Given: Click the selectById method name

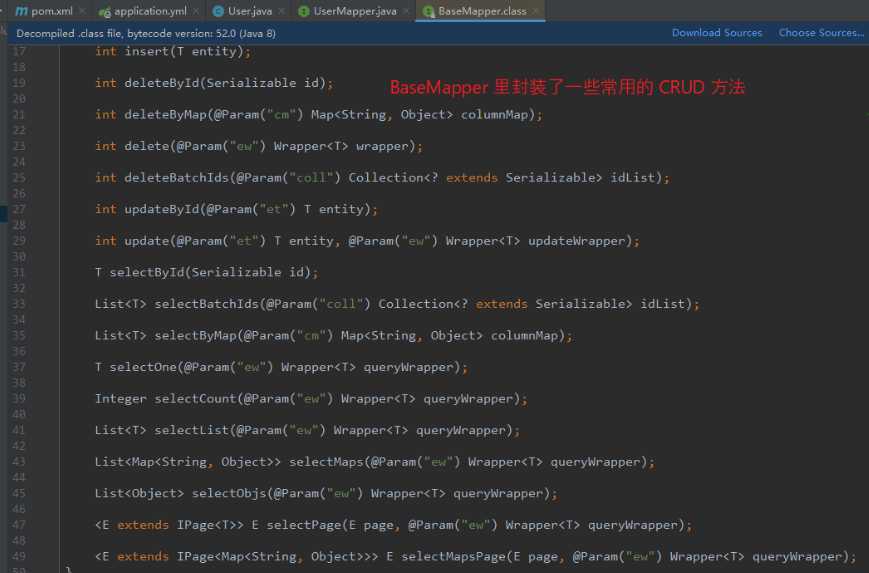Looking at the screenshot, I should pyautogui.click(x=147, y=272).
